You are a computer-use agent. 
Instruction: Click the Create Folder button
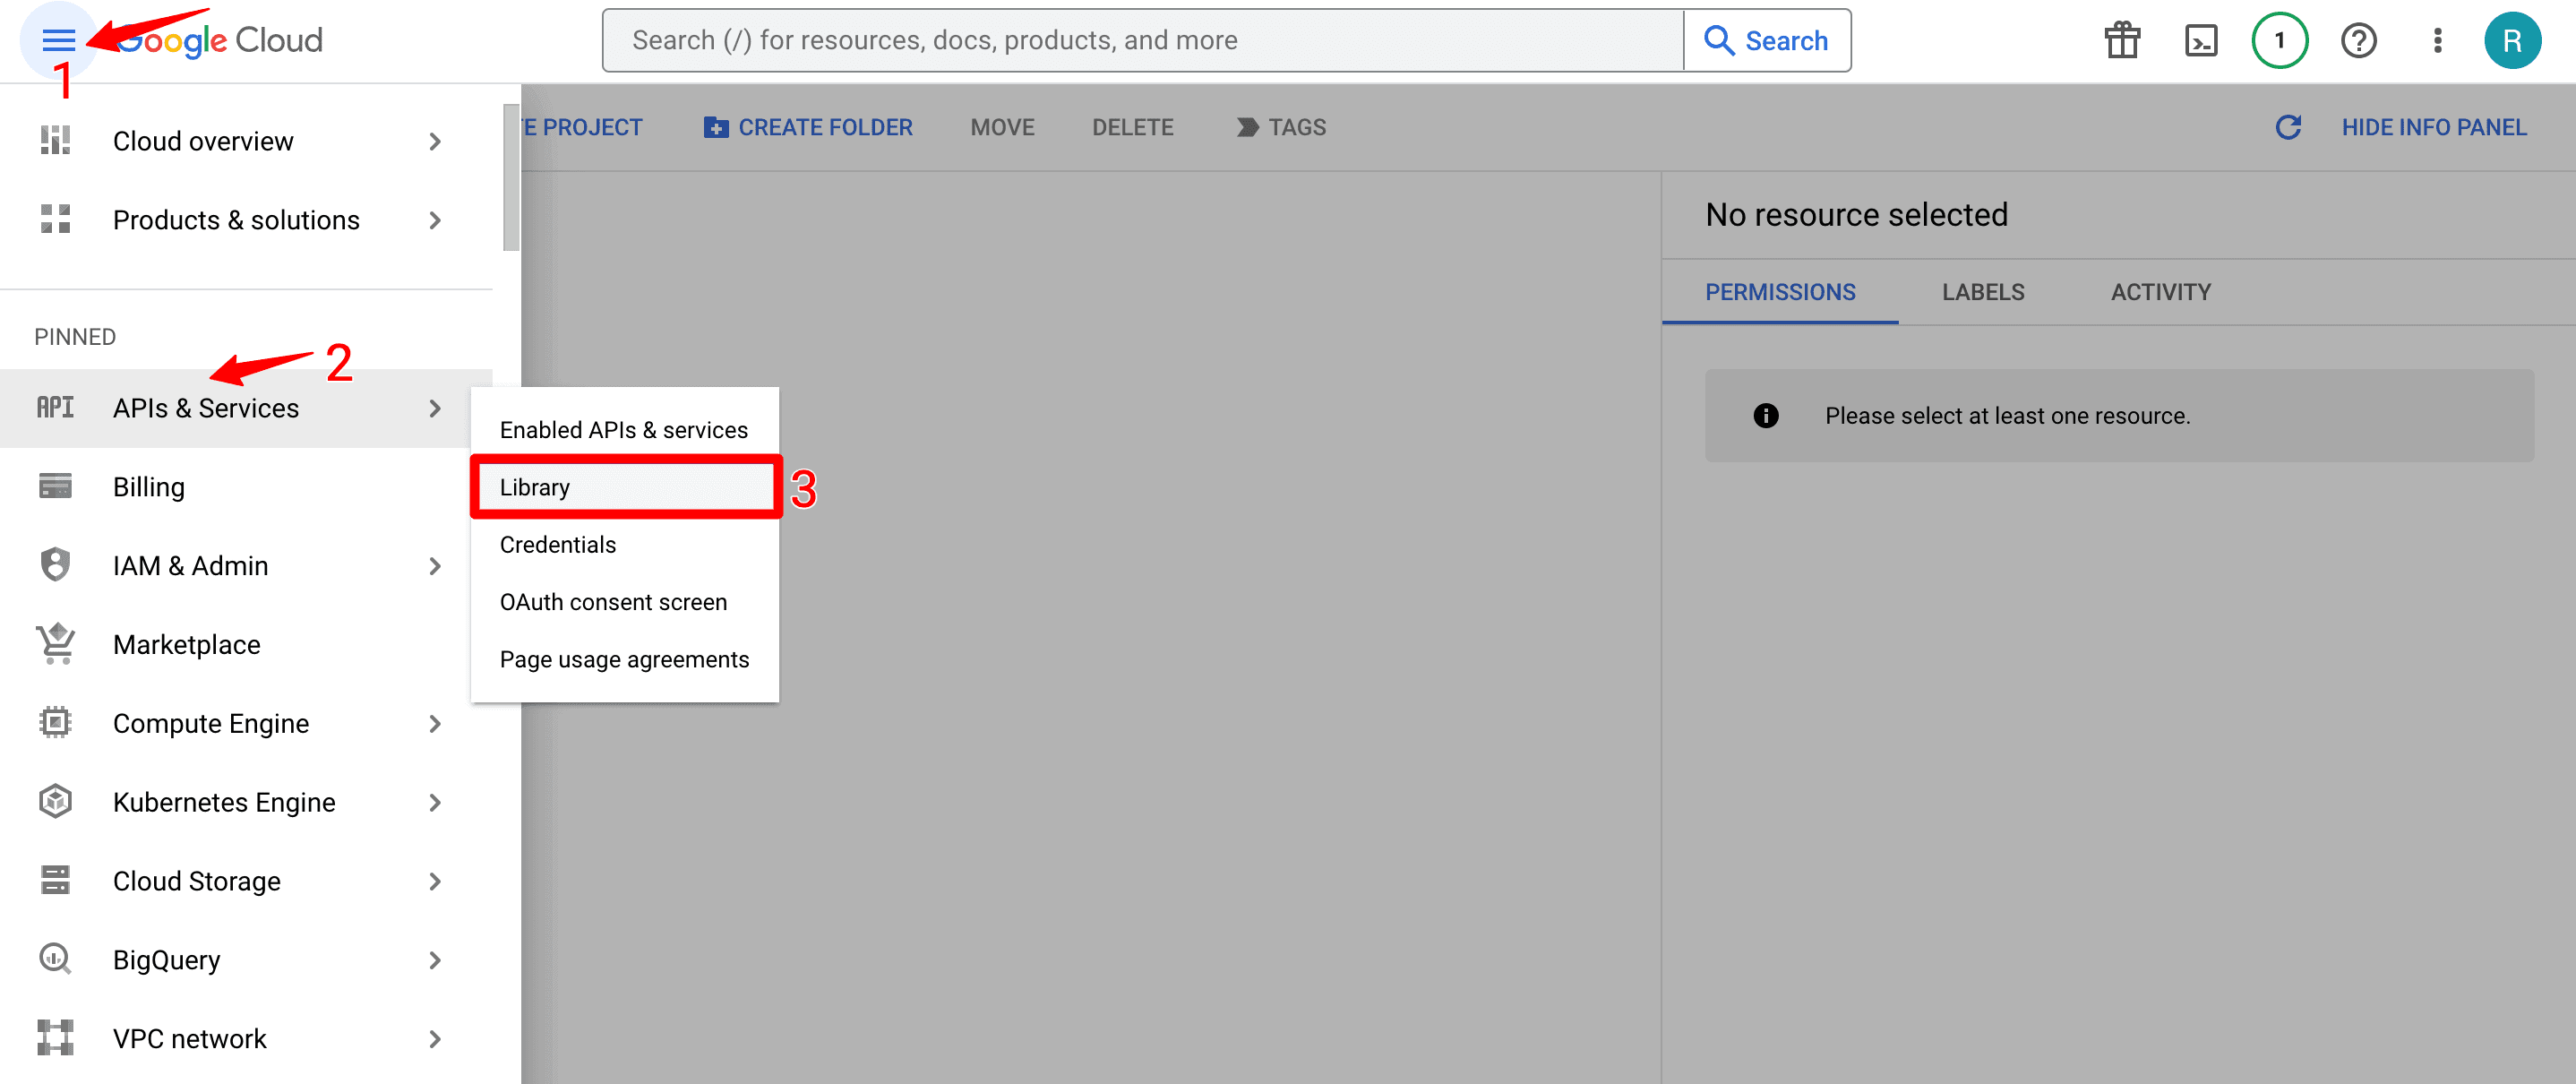[x=808, y=127]
